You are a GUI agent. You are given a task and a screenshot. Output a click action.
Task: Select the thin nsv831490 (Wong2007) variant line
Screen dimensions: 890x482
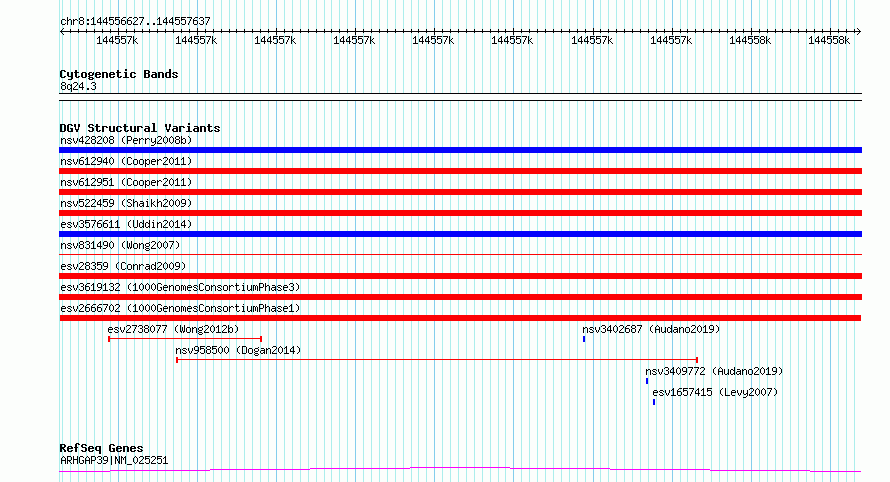tap(460, 254)
